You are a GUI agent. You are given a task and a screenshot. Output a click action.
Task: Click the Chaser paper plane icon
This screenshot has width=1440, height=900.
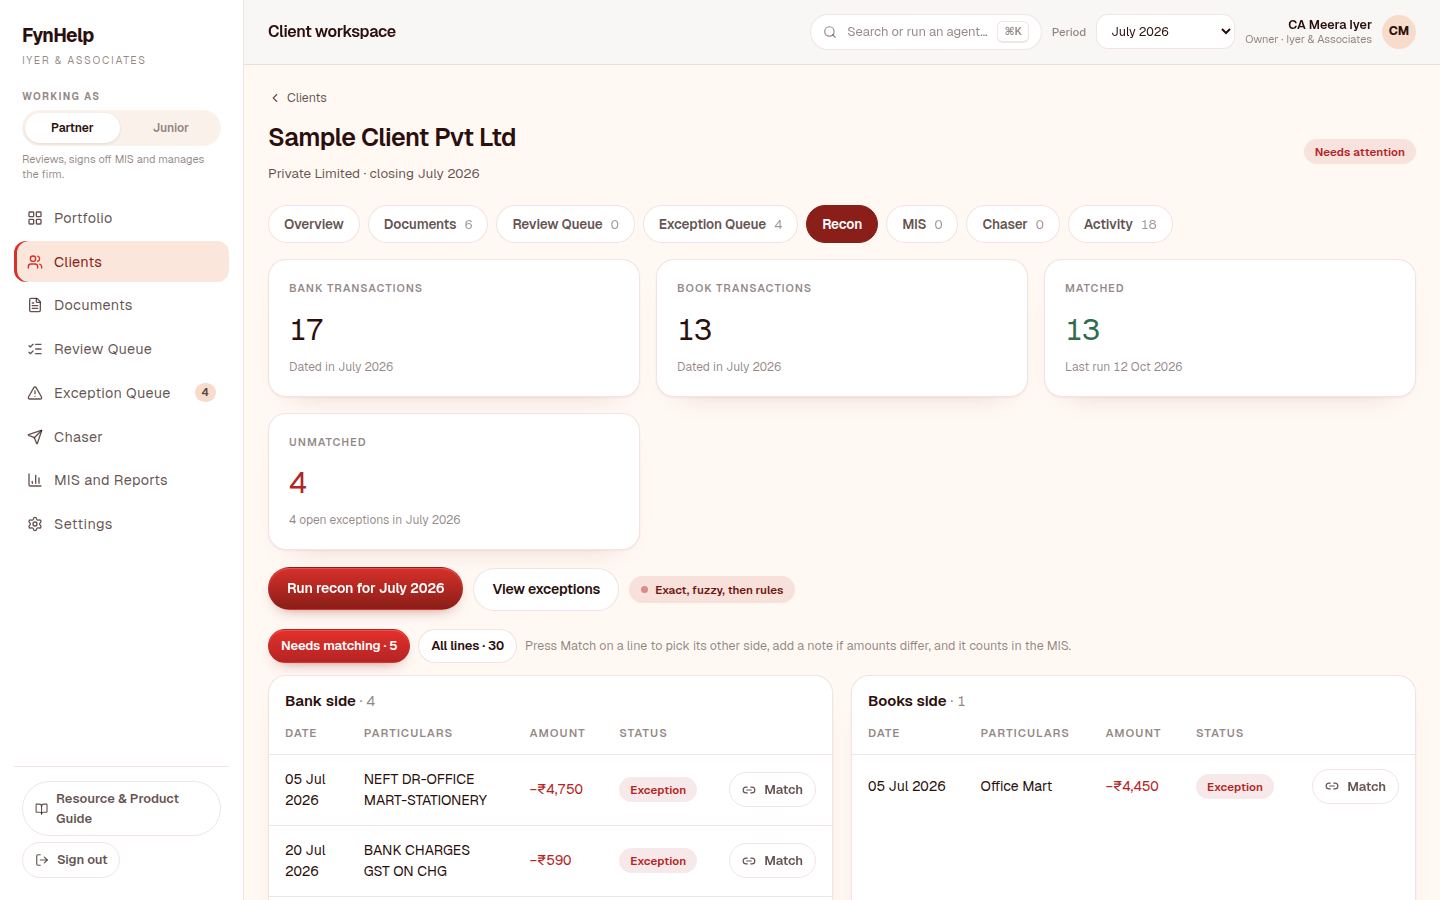tap(35, 437)
